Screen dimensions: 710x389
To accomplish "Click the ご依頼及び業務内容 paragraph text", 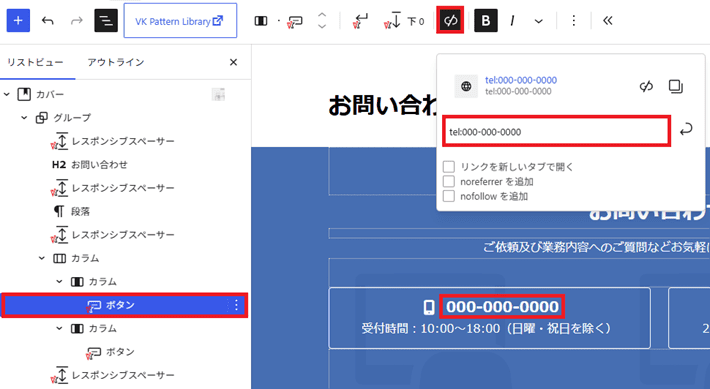I will tap(596, 247).
